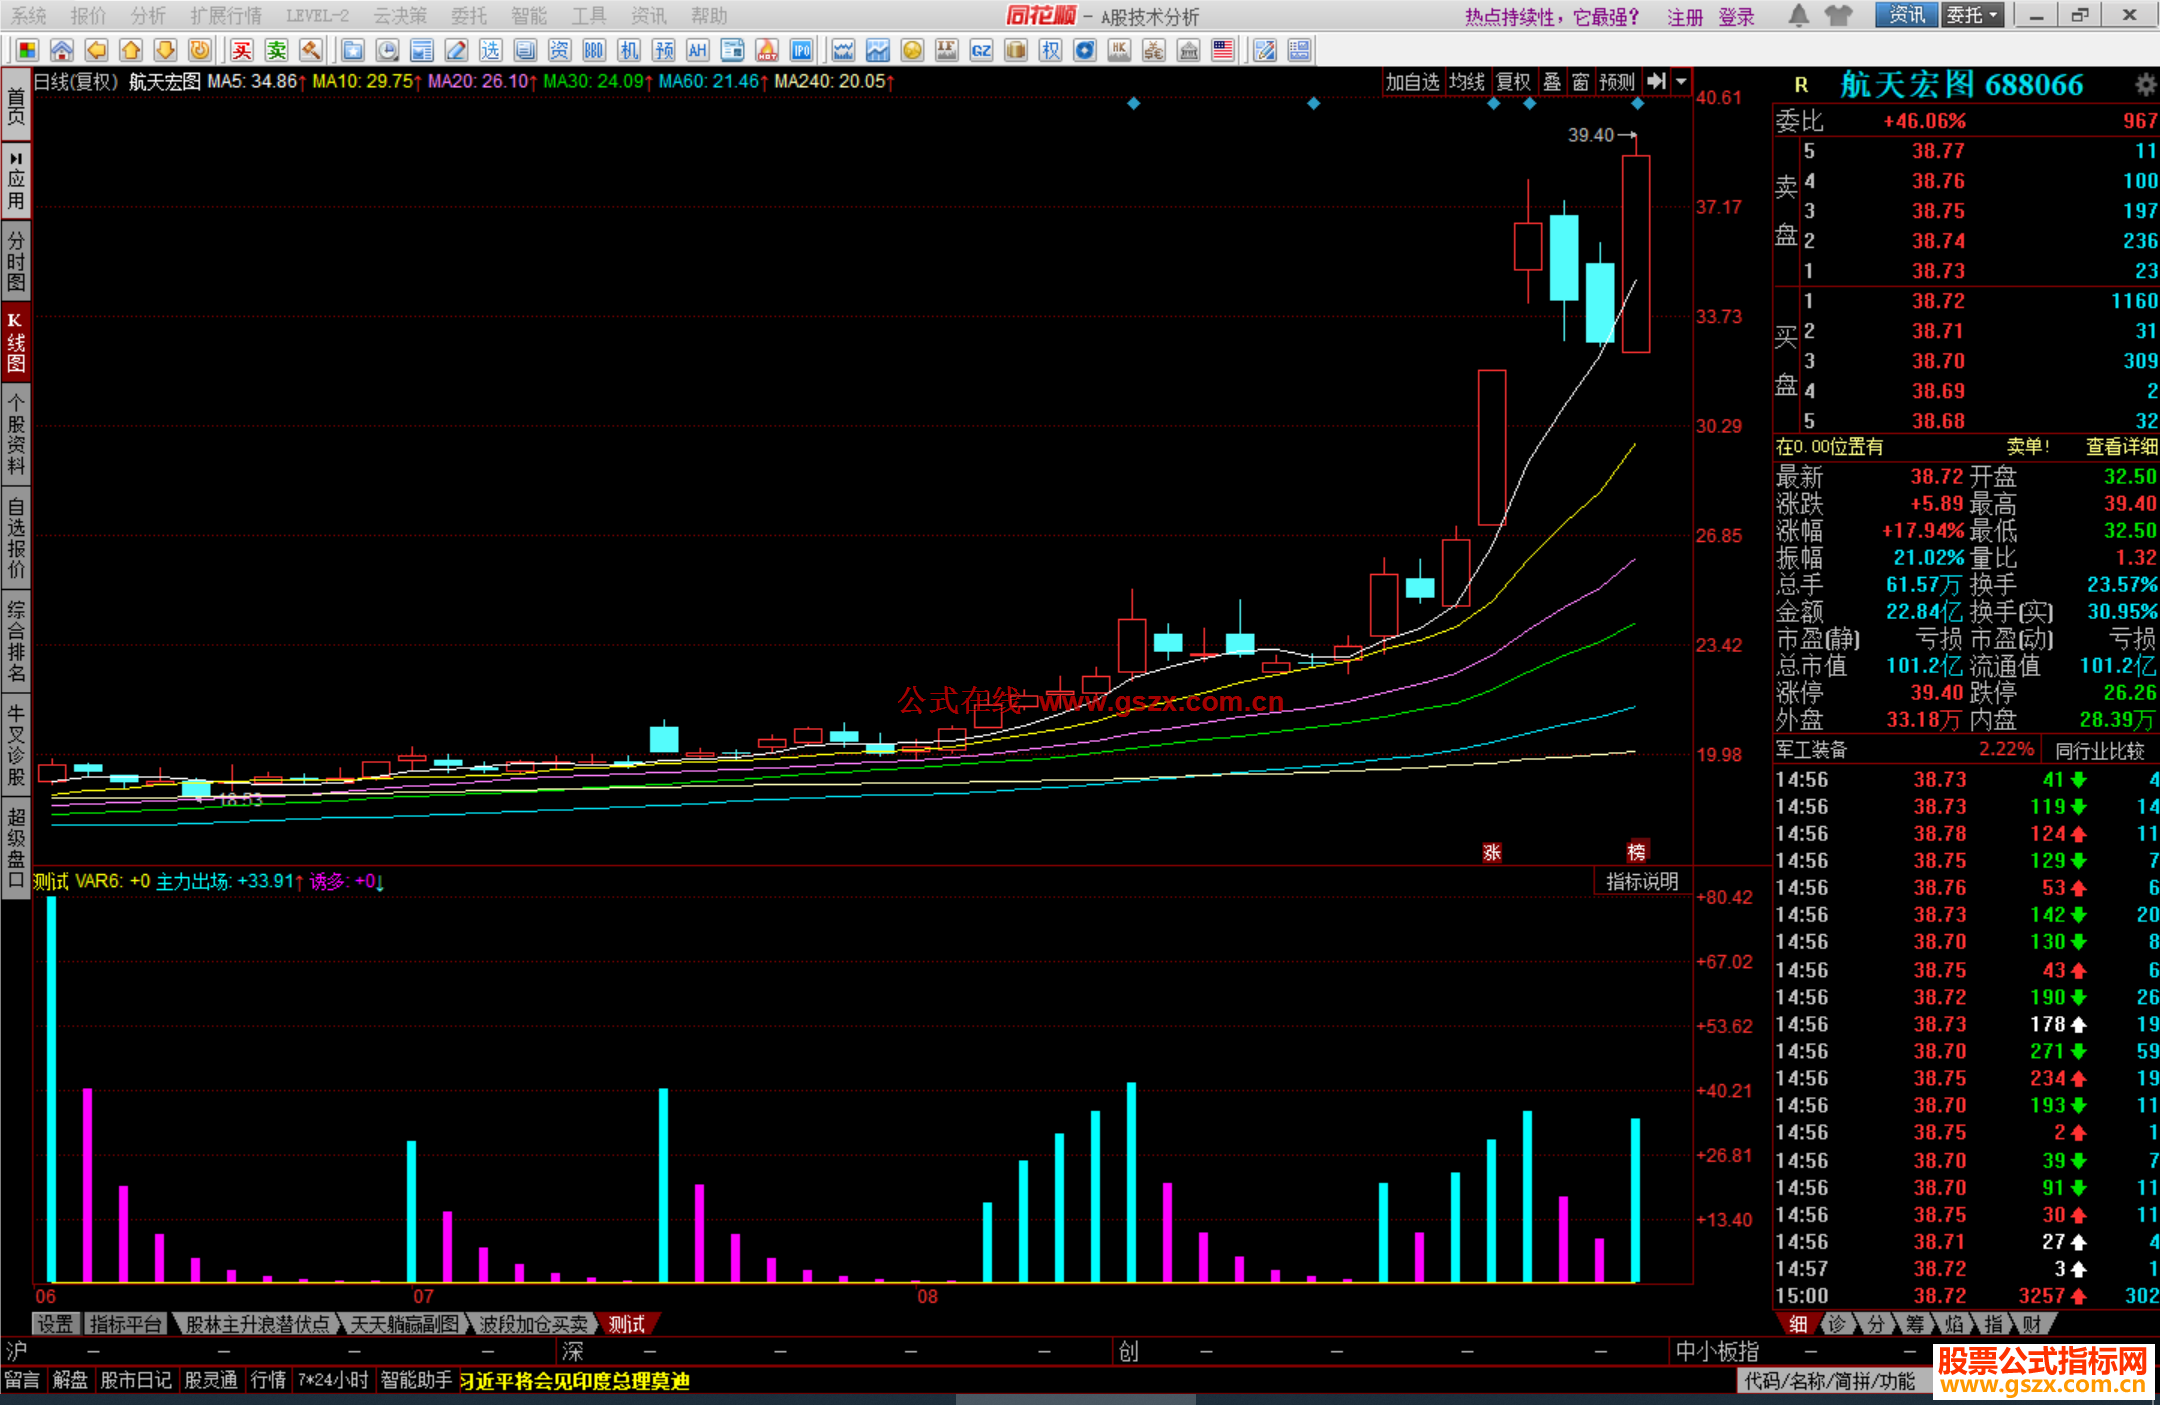Toggle 均线 moving average display
Viewport: 2160px width, 1405px height.
click(x=1467, y=82)
